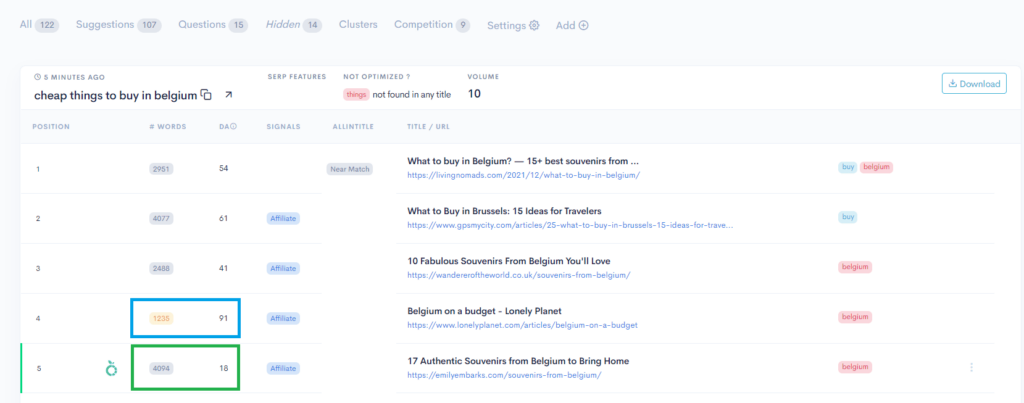The width and height of the screenshot is (1024, 403).
Task: Open the Questions tab
Action: tap(213, 25)
